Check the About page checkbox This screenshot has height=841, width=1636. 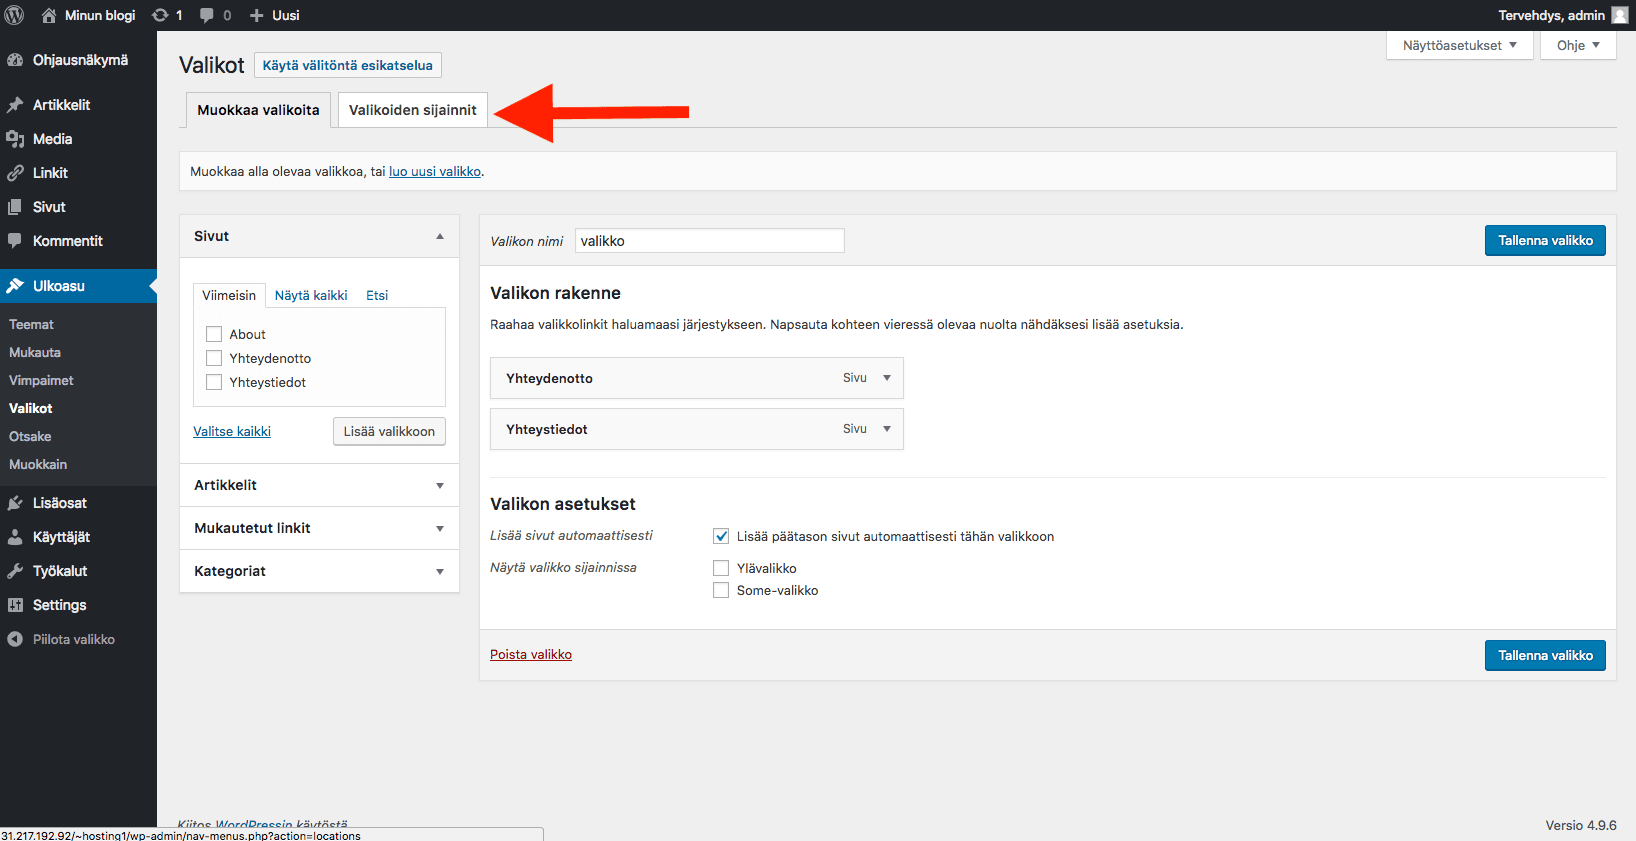pyautogui.click(x=214, y=334)
